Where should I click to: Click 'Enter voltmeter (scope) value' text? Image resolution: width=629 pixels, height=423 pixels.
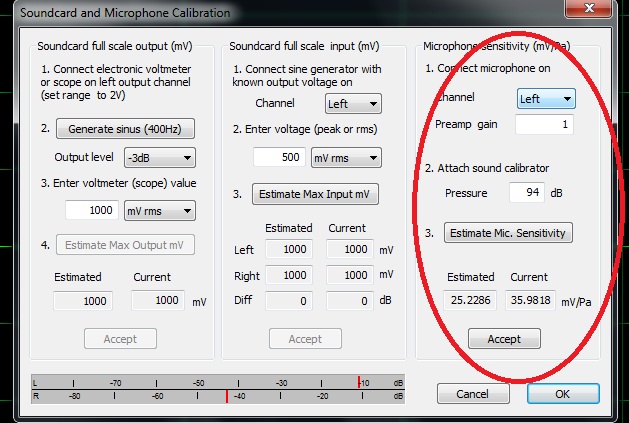125,183
